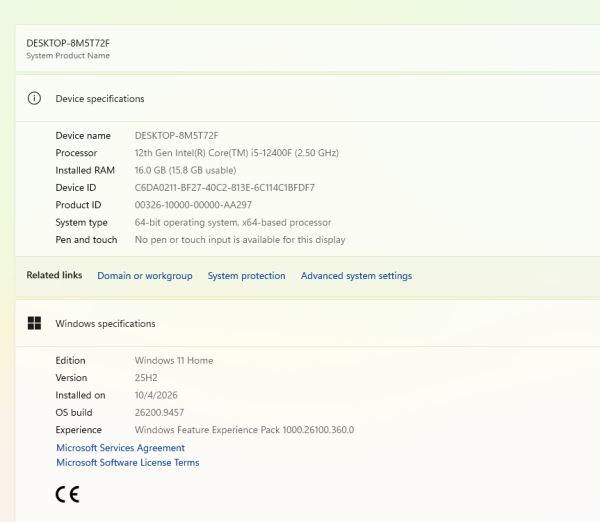
Task: Open the Domain or workgroup link
Action: 145,276
